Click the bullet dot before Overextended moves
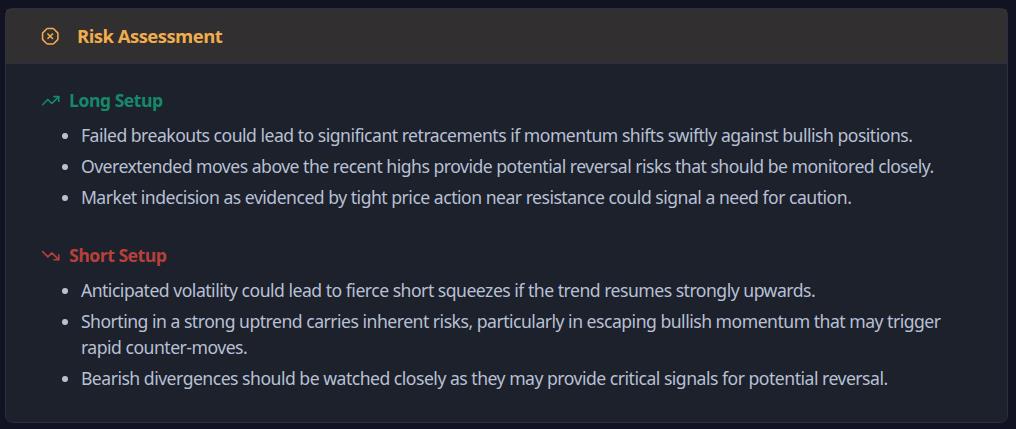The width and height of the screenshot is (1016, 429). click(65, 168)
